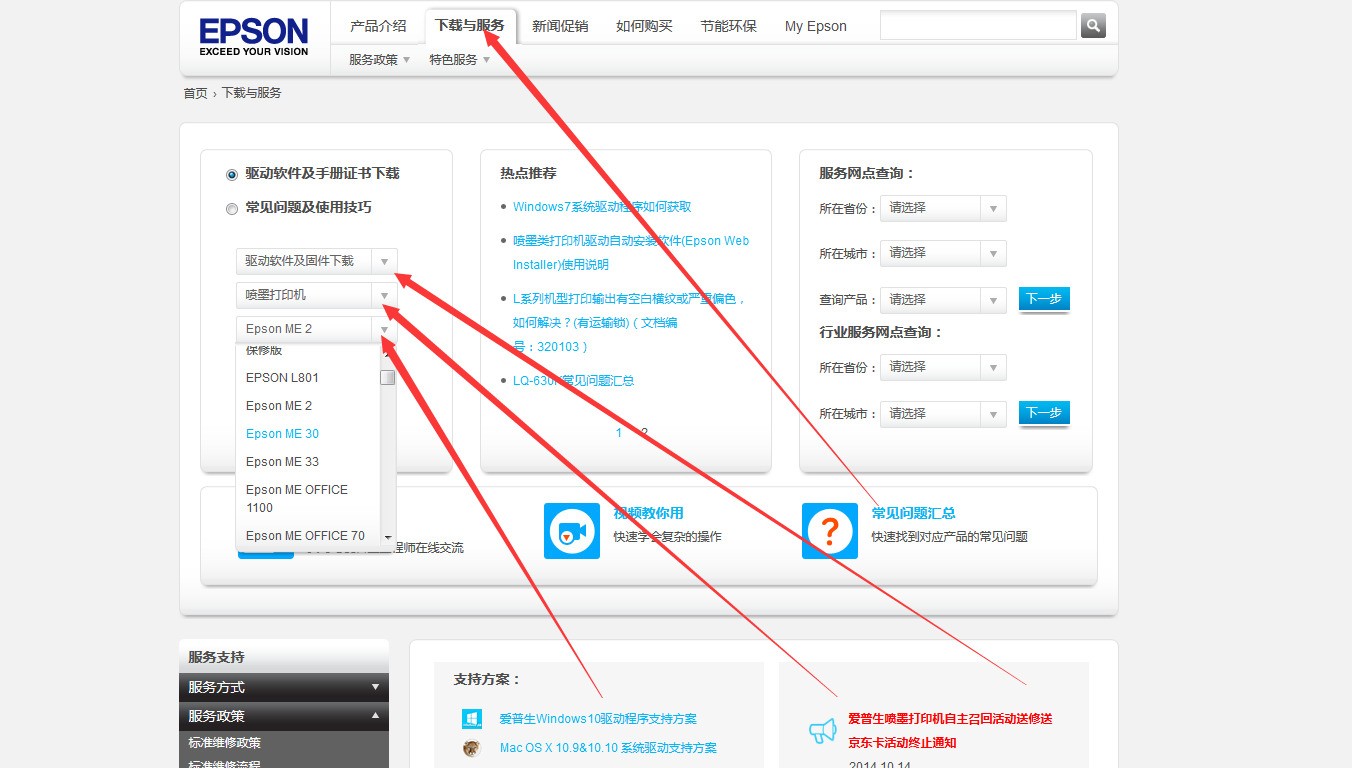This screenshot has width=1352, height=768.
Task: Open the 所在省份 dropdown under 服务网点查询
Action: point(943,208)
